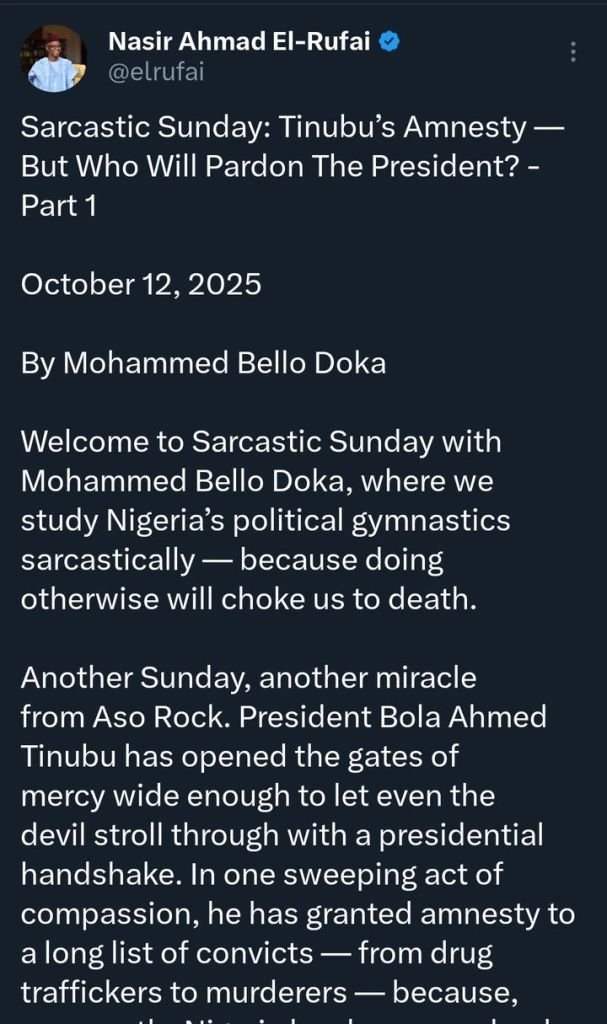This screenshot has height=1024, width=607.
Task: Click the date October 12, 2025
Action: point(141,284)
